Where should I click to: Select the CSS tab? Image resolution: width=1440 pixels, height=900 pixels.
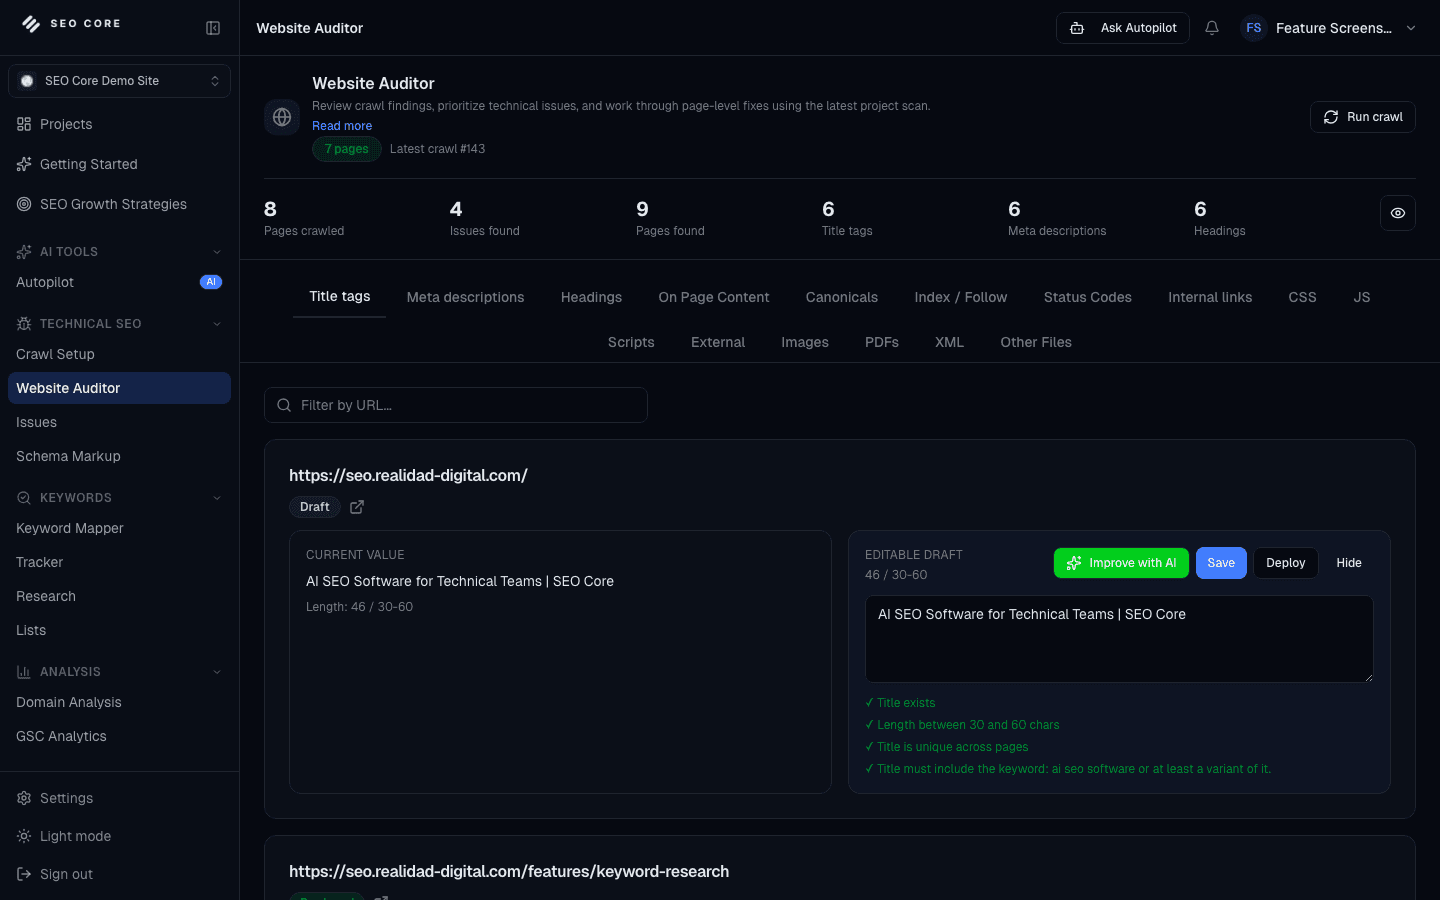[x=1302, y=297]
